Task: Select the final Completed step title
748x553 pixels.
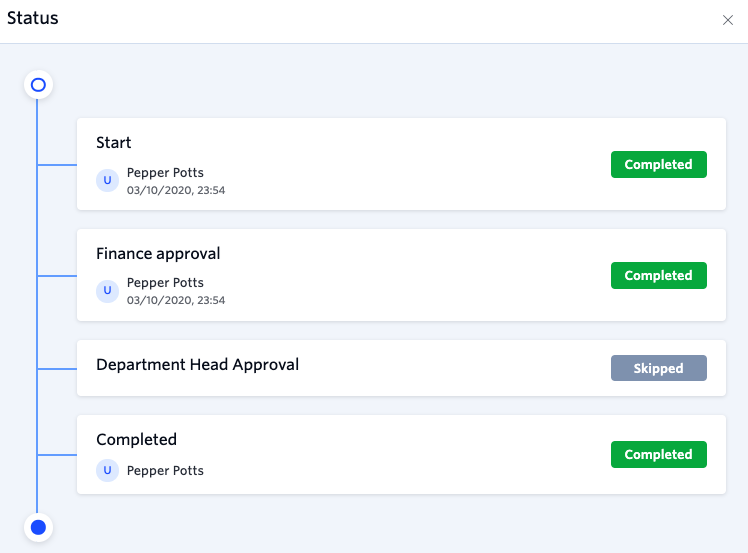Action: coord(136,439)
